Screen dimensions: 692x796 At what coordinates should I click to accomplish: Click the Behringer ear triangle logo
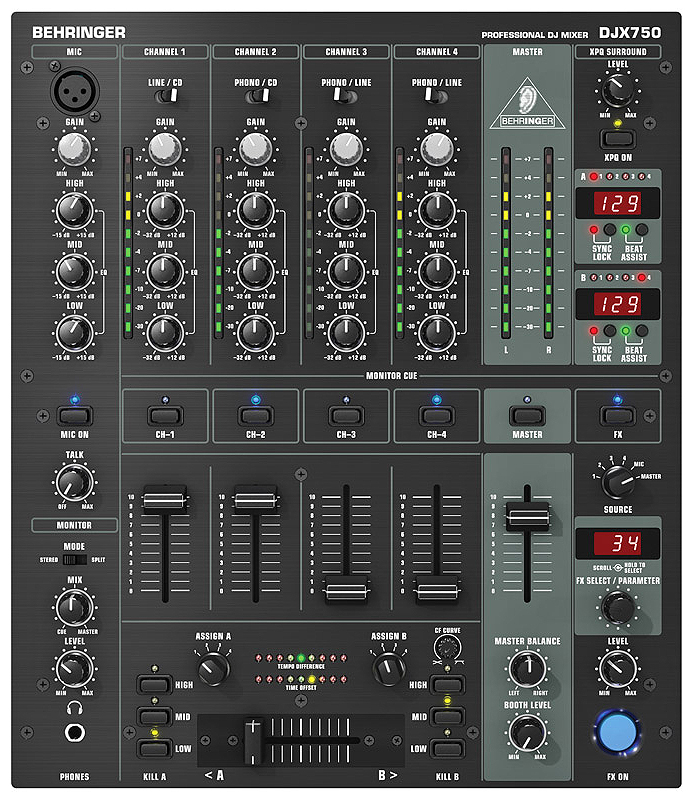click(x=528, y=104)
